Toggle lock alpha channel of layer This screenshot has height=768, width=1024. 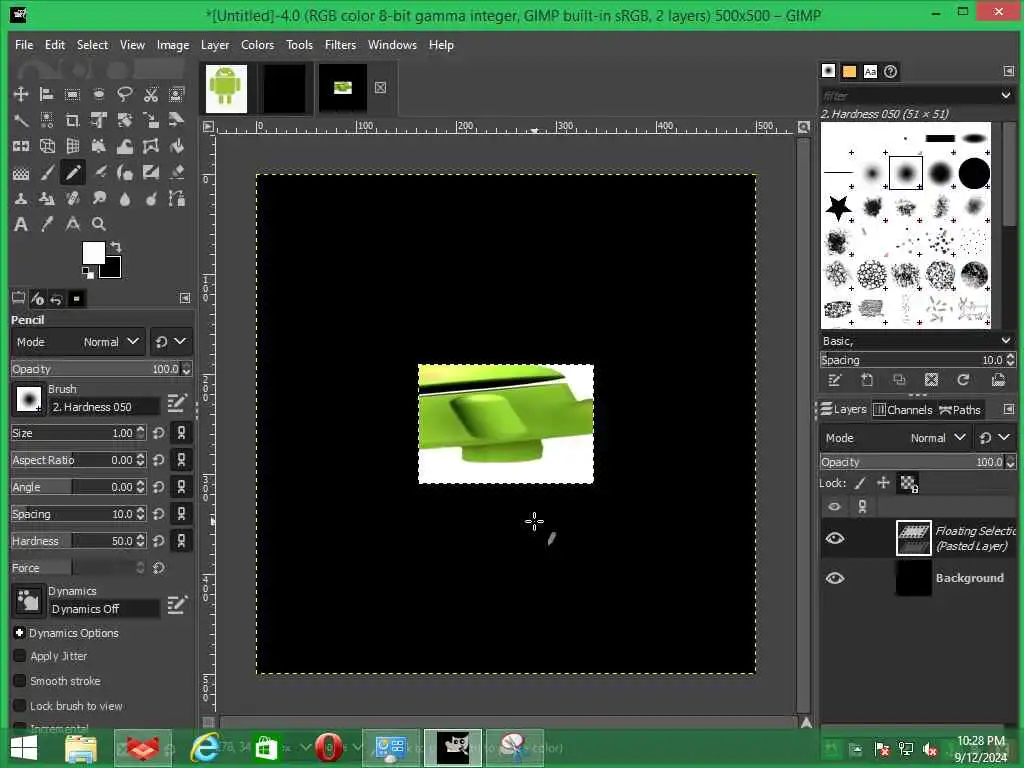(908, 483)
